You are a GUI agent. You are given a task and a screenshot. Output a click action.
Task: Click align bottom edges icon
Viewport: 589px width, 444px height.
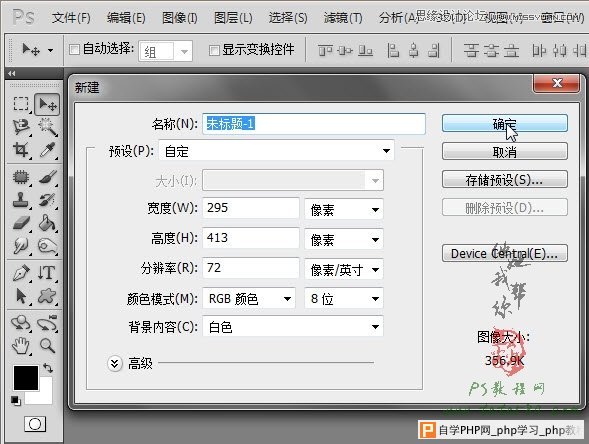pos(365,50)
